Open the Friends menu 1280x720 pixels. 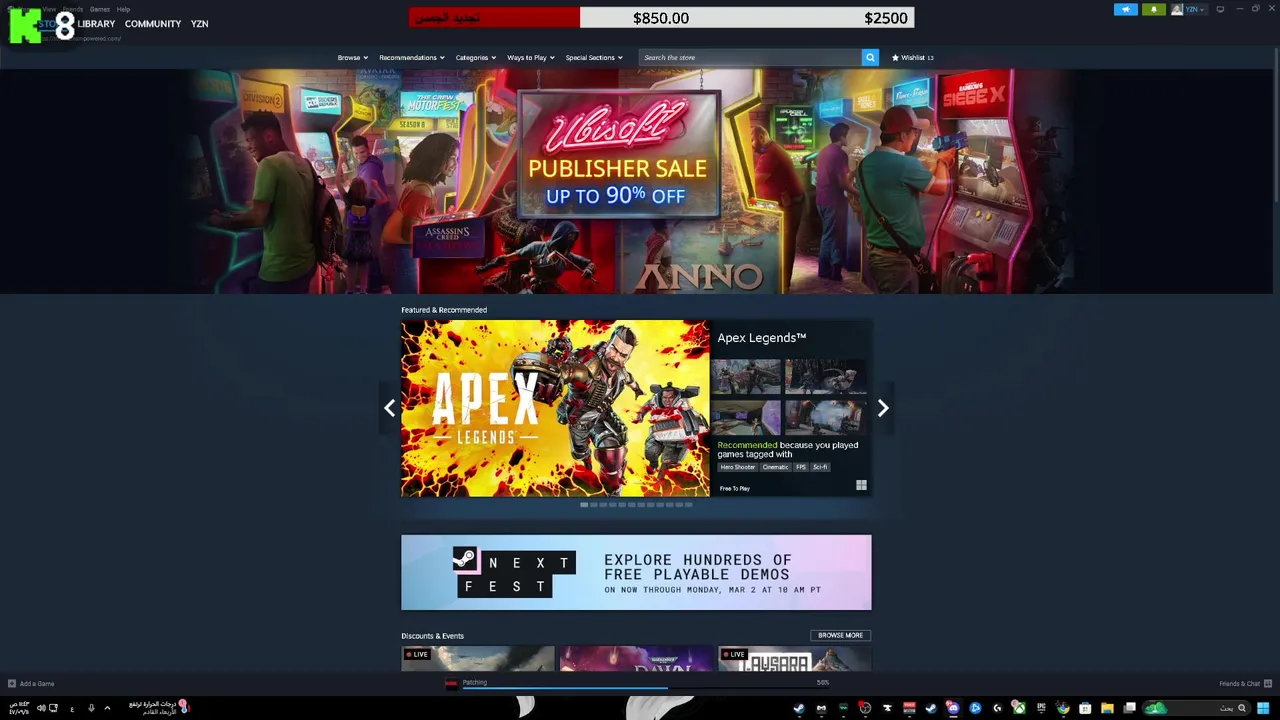click(x=73, y=9)
